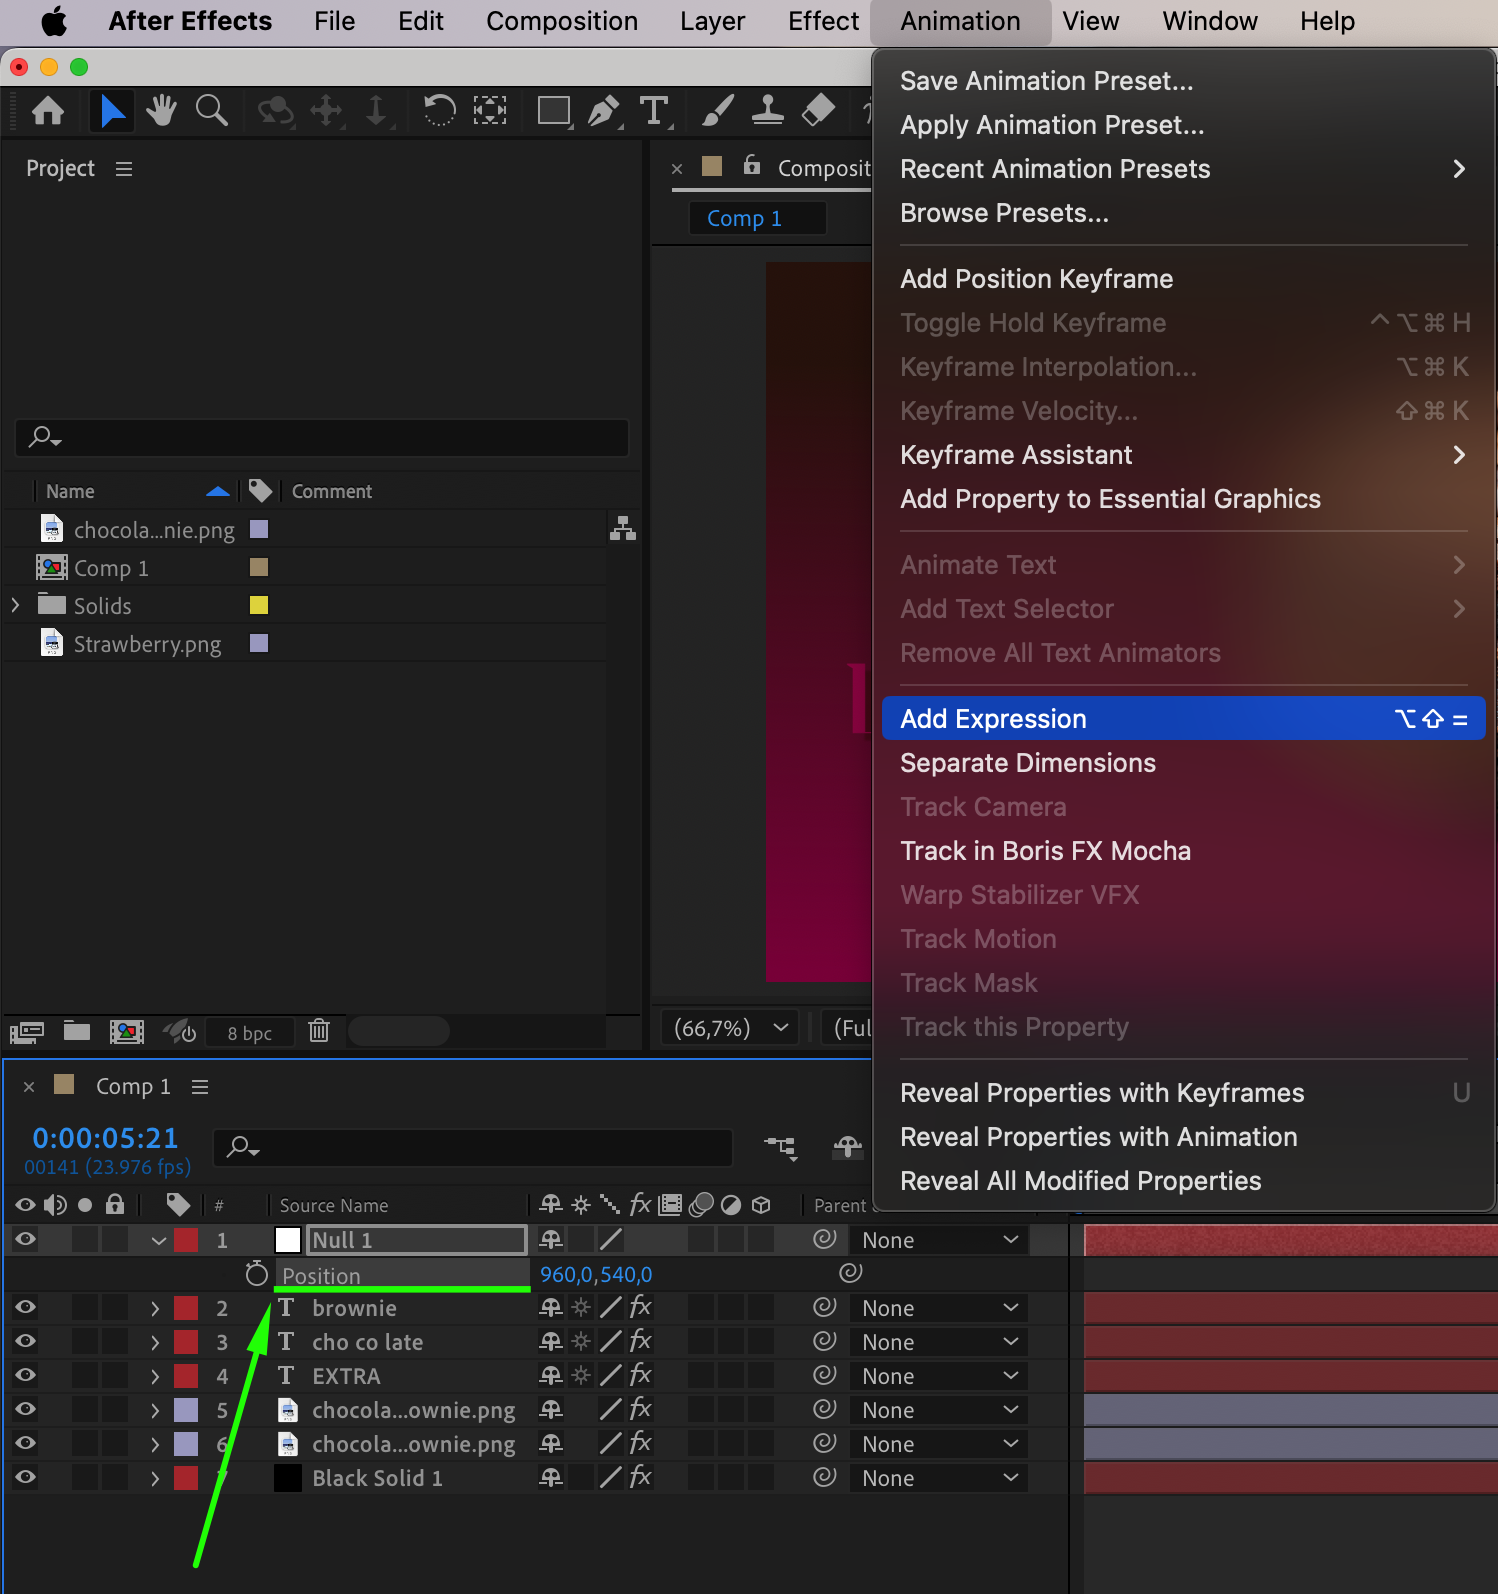
Task: Select the Horizontal Type tool
Action: pos(654,110)
